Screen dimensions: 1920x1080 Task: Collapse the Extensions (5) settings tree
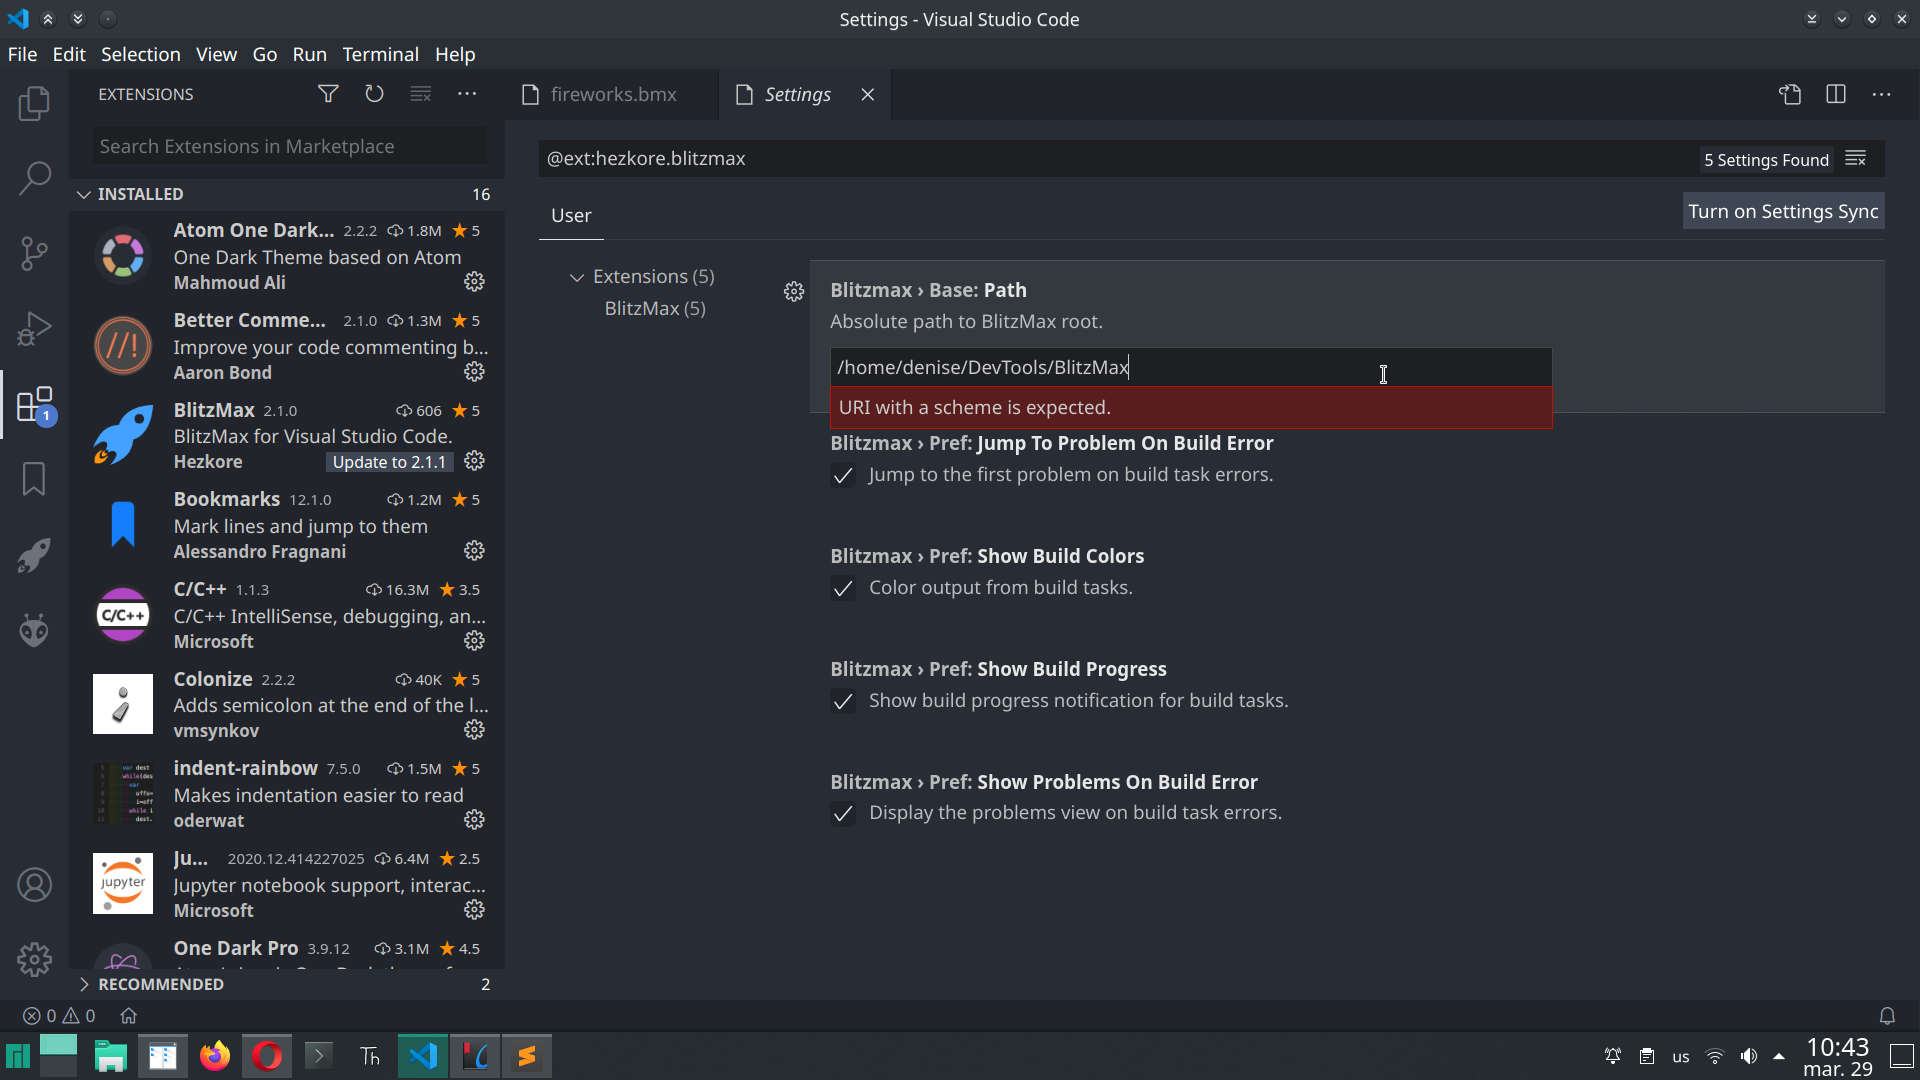point(578,277)
